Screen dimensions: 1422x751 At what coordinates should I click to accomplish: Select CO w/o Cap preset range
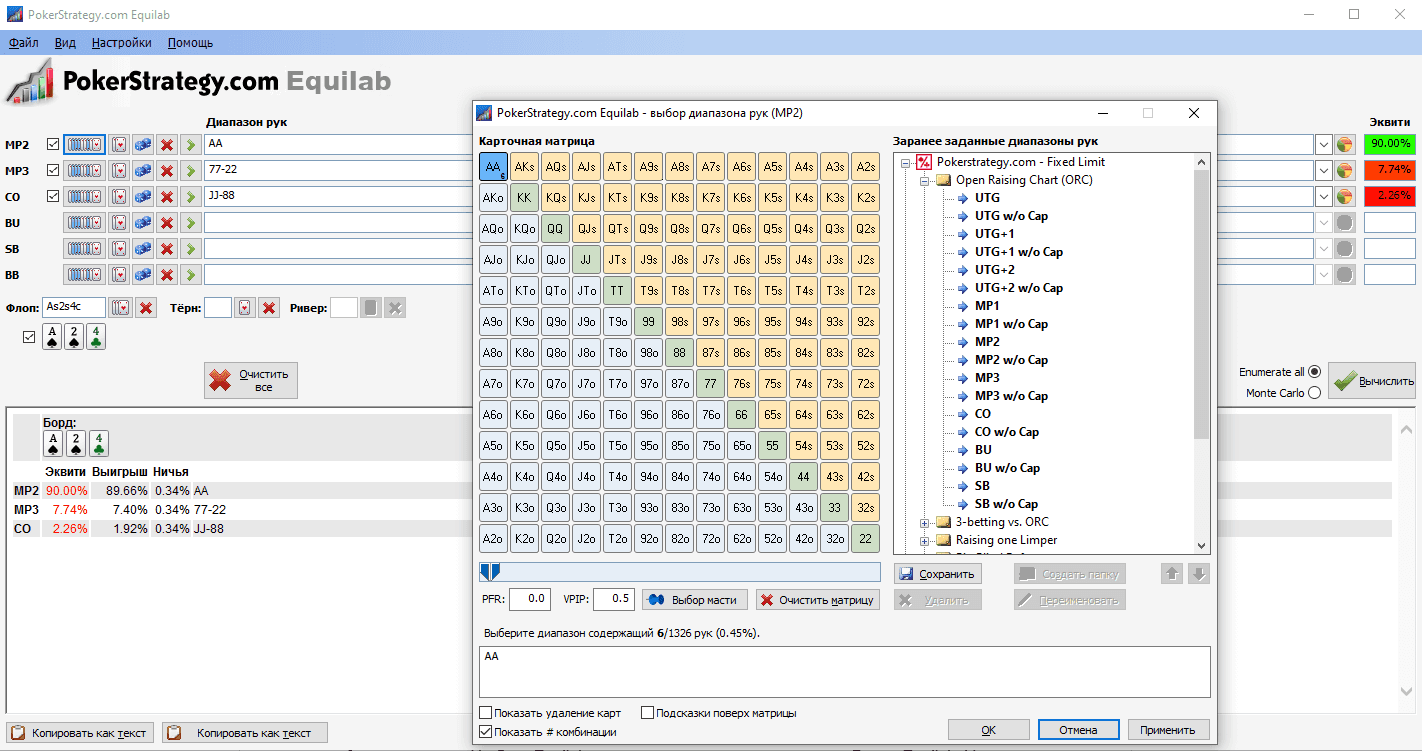pyautogui.click(x=1006, y=432)
